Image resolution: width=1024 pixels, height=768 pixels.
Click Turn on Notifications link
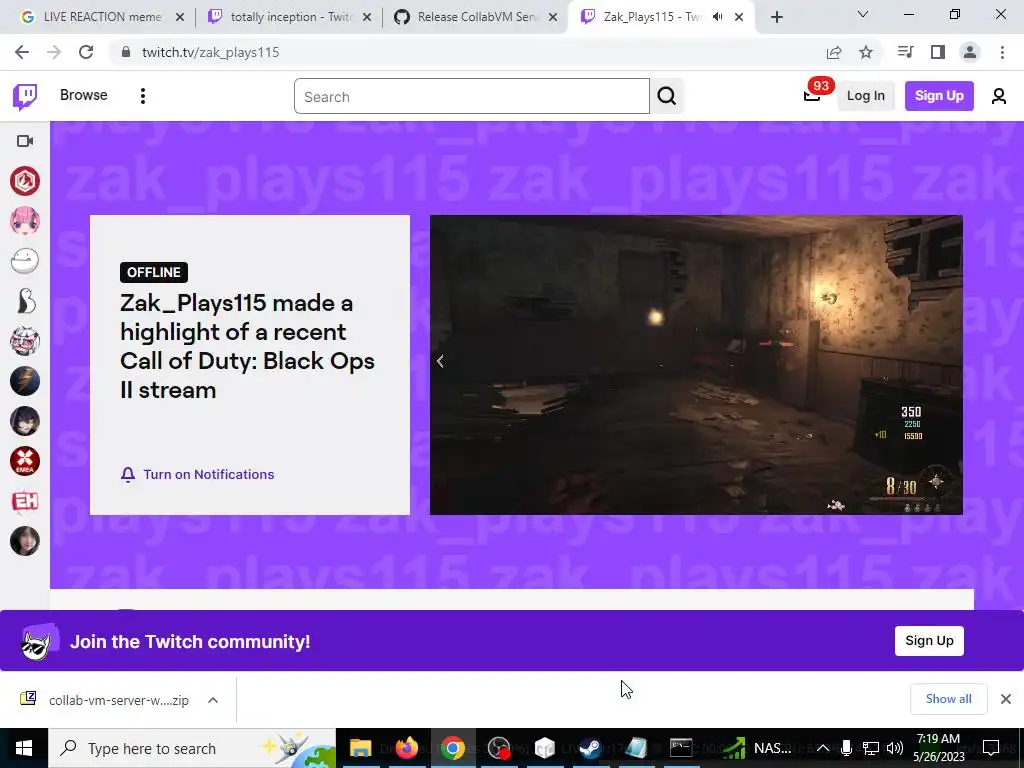point(208,475)
